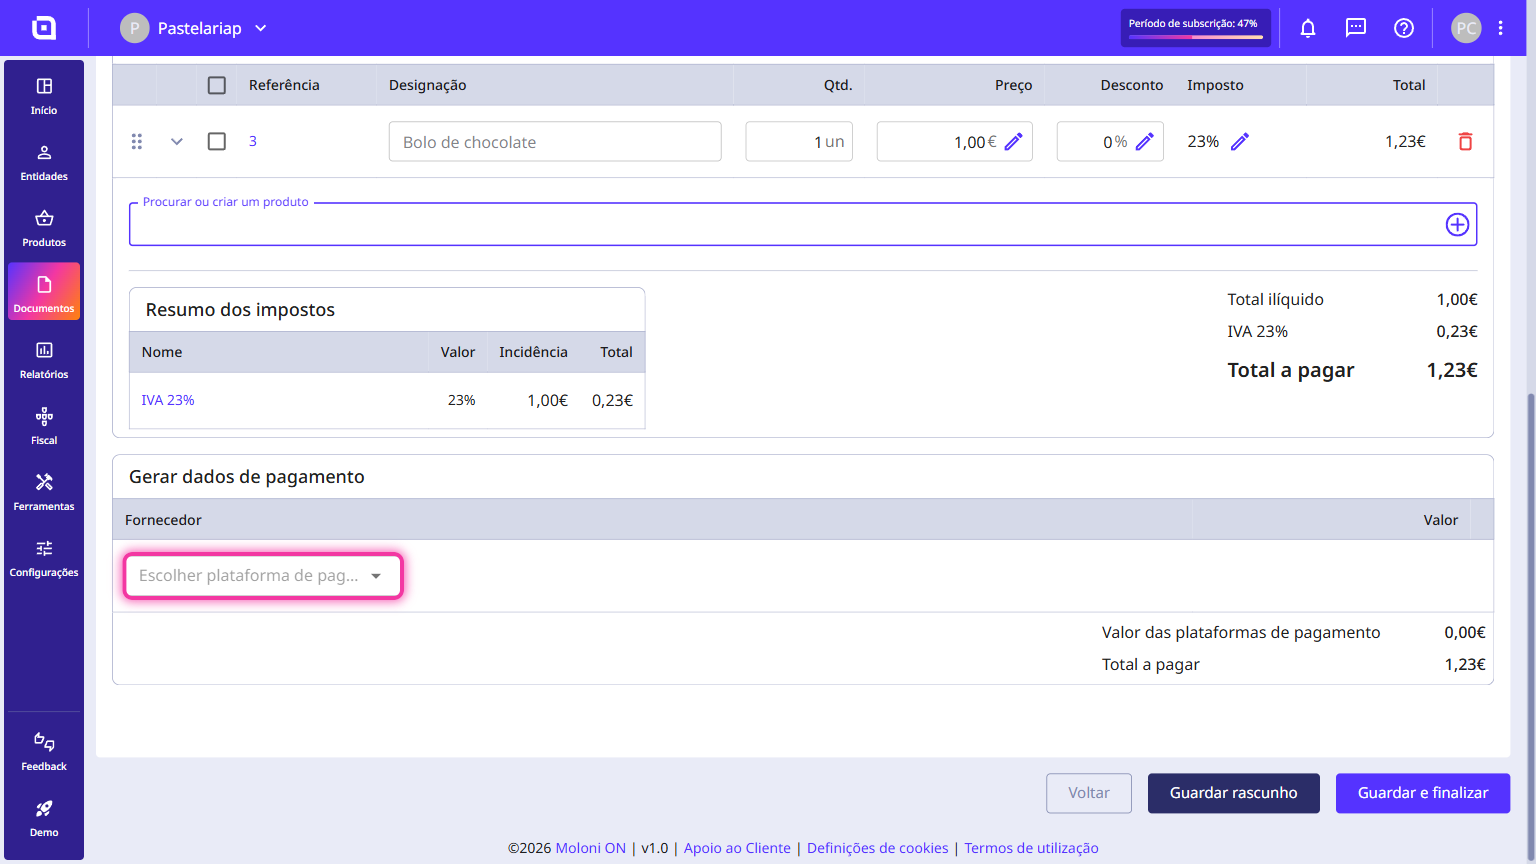Click Guardar rascunho button
1536x864 pixels.
[1233, 793]
